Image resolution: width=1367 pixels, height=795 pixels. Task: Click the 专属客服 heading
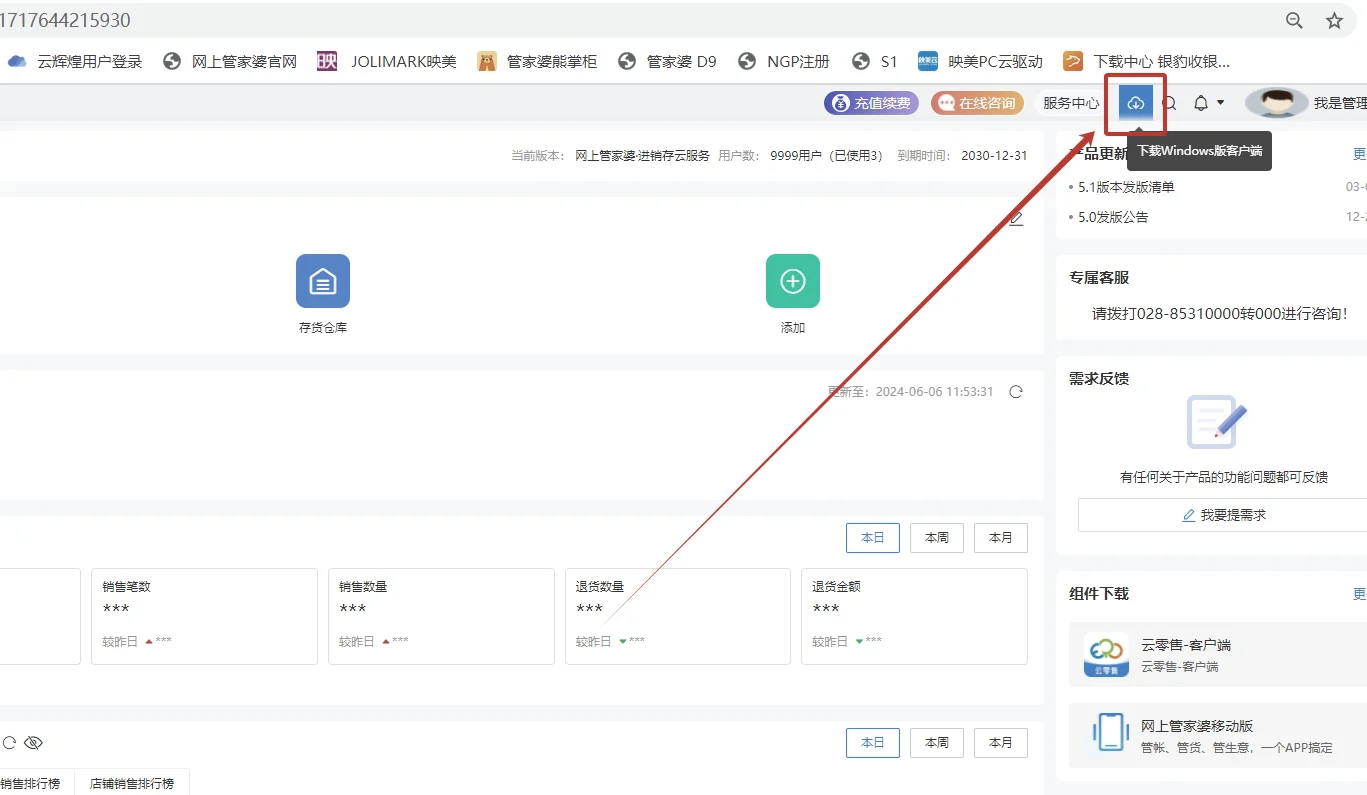click(1099, 277)
